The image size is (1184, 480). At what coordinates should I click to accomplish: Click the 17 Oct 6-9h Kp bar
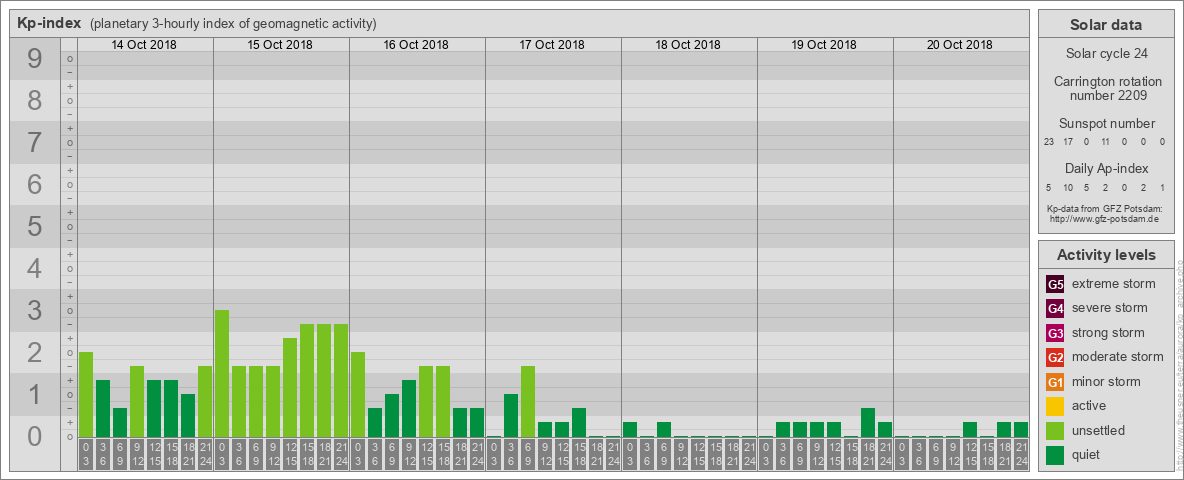pyautogui.click(x=528, y=402)
